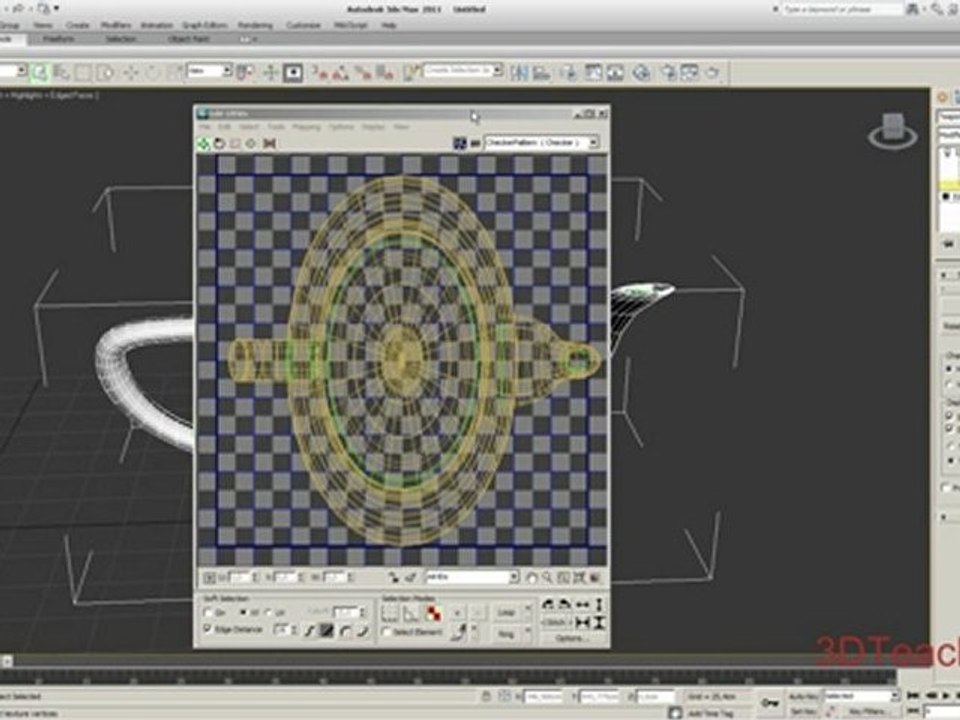Click the U coordinate input field
The width and height of the screenshot is (960, 720).
click(x=239, y=577)
